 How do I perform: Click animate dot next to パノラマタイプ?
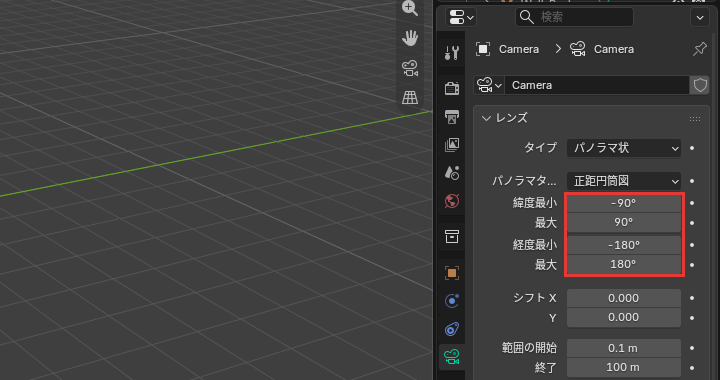pos(692,181)
